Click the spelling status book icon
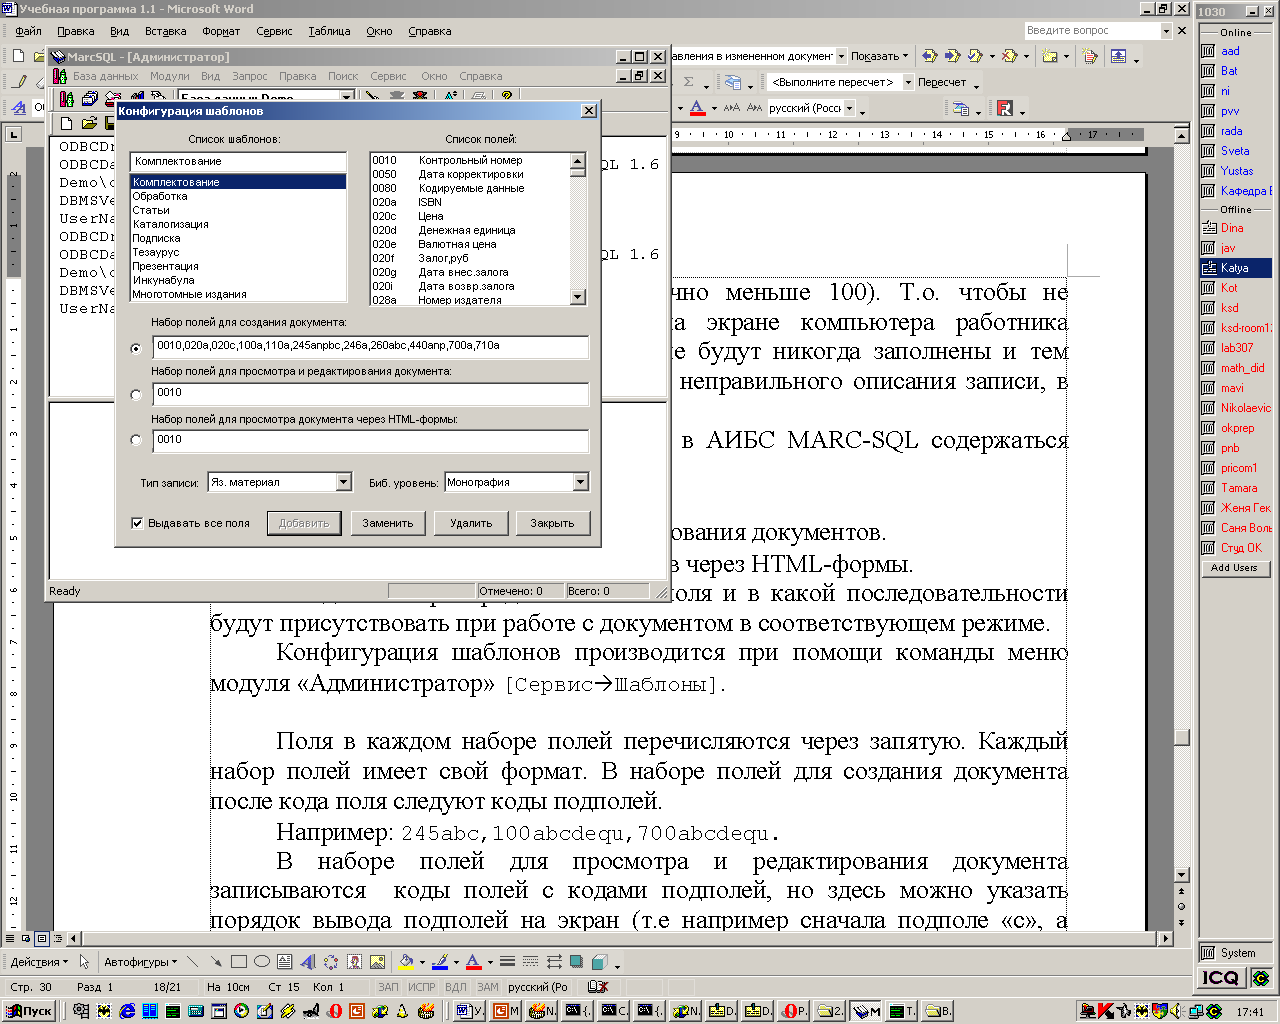The width and height of the screenshot is (1280, 1024). tap(598, 986)
